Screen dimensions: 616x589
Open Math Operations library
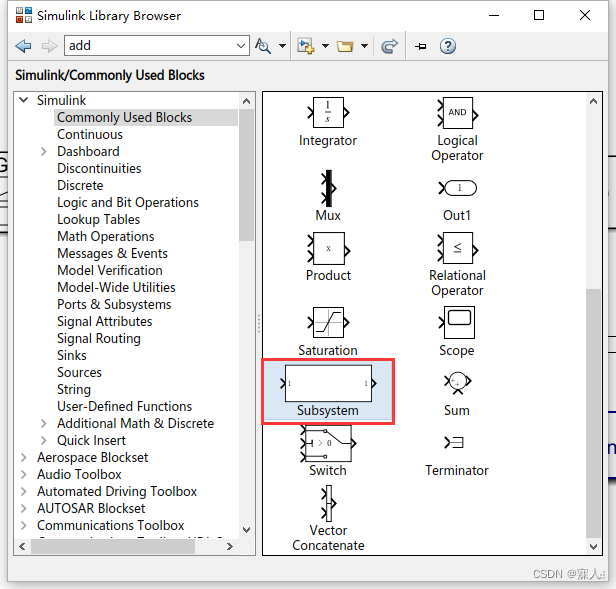click(106, 236)
